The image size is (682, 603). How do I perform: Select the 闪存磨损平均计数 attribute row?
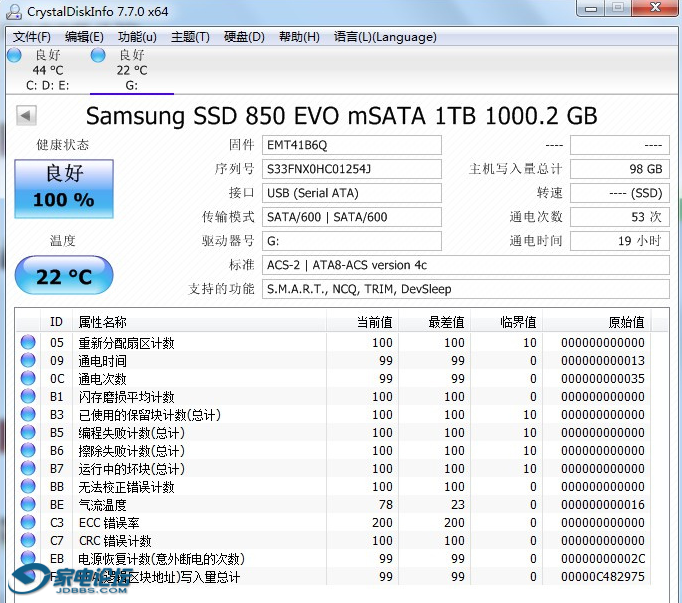334,397
